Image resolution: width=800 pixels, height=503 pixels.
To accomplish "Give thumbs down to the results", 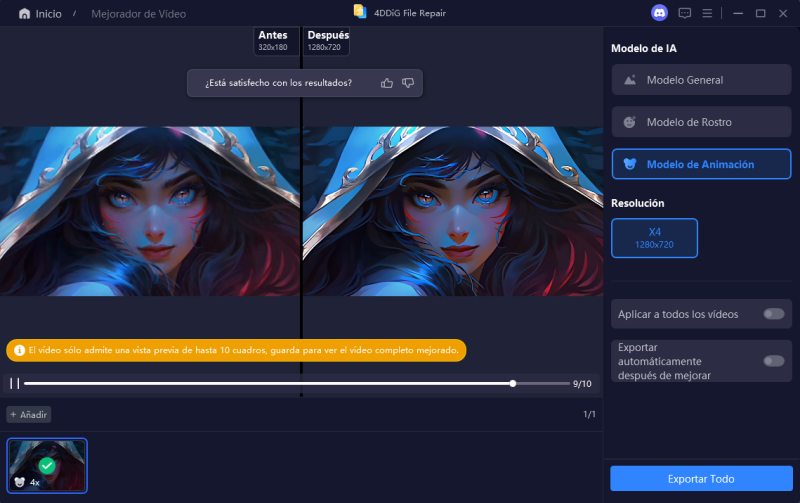I will coord(408,83).
